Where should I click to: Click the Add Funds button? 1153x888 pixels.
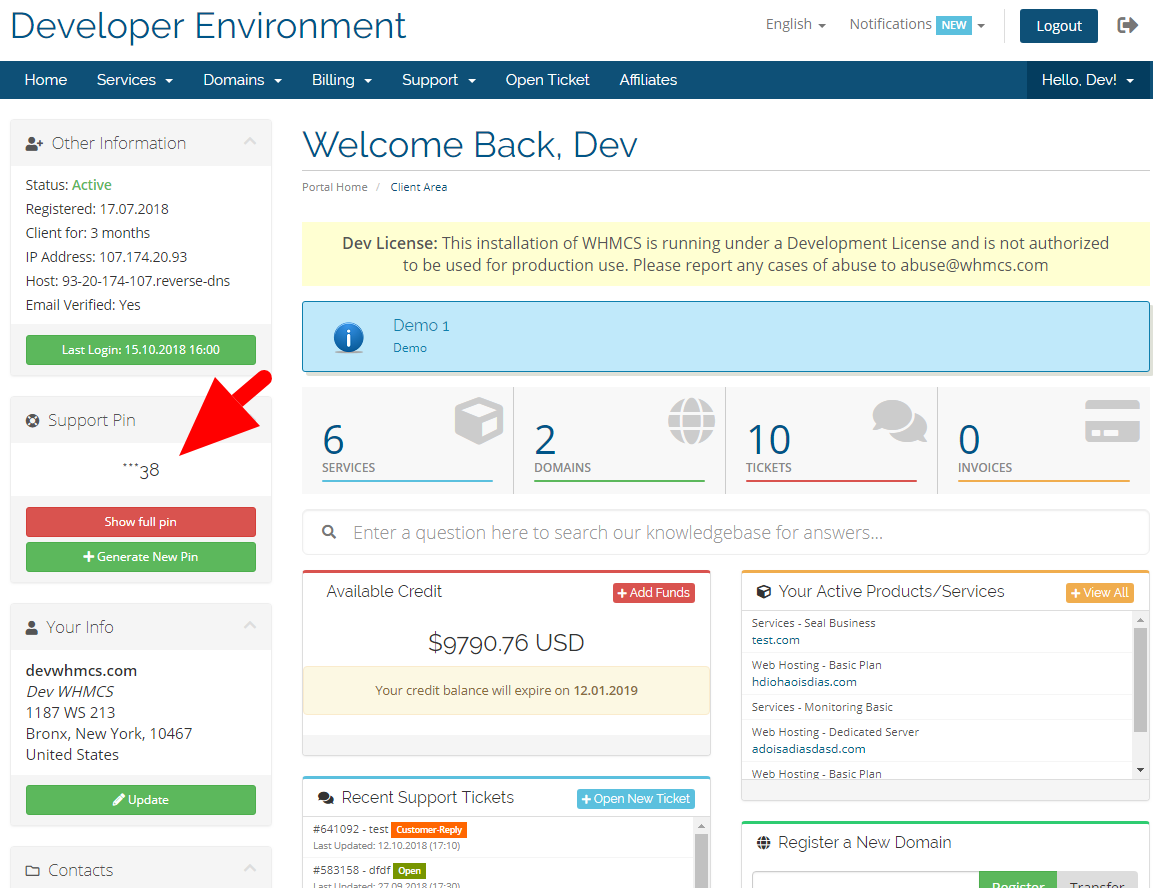[x=654, y=592]
